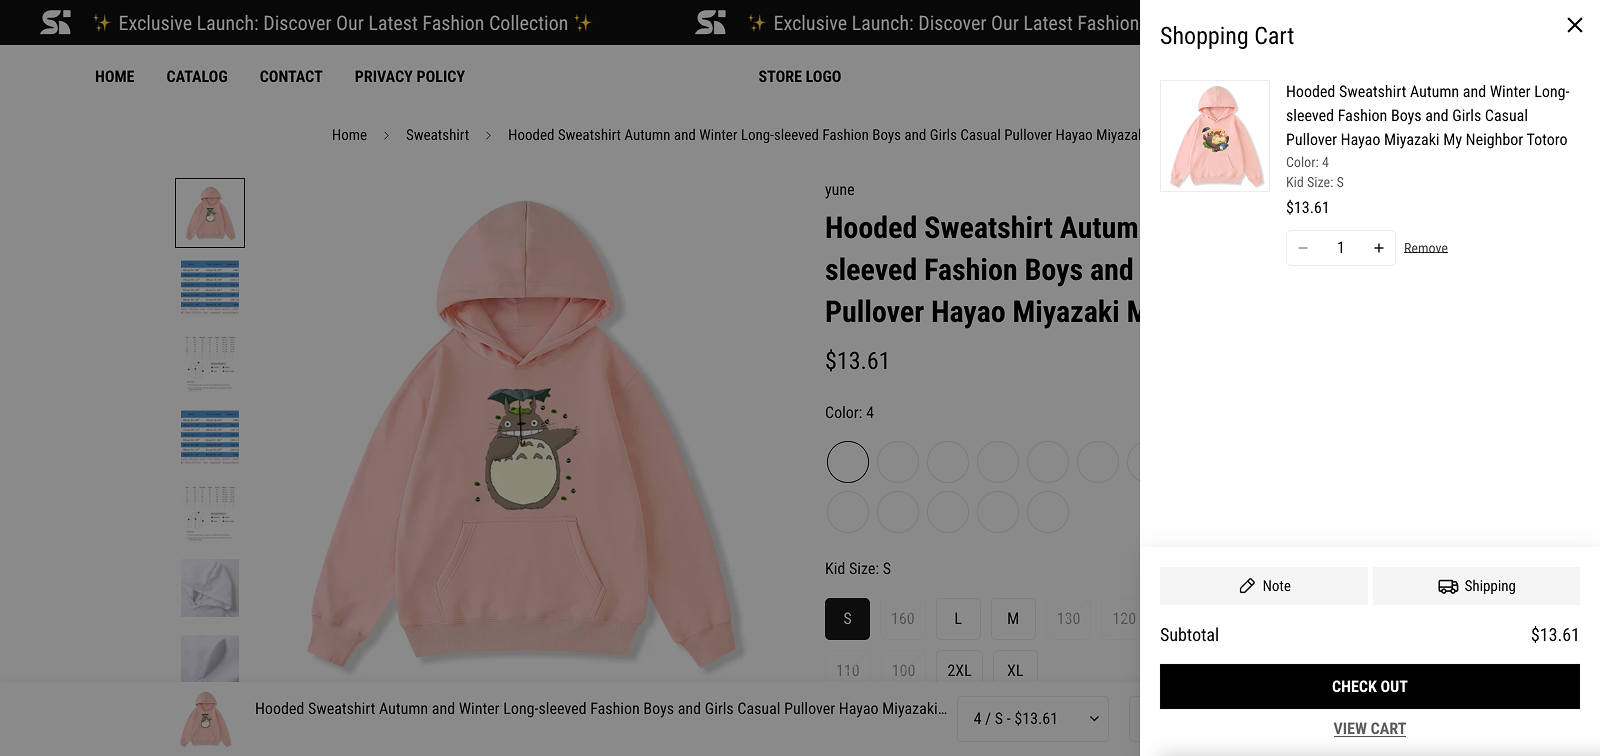
Task: Remove the hoodie from cart
Action: point(1425,248)
